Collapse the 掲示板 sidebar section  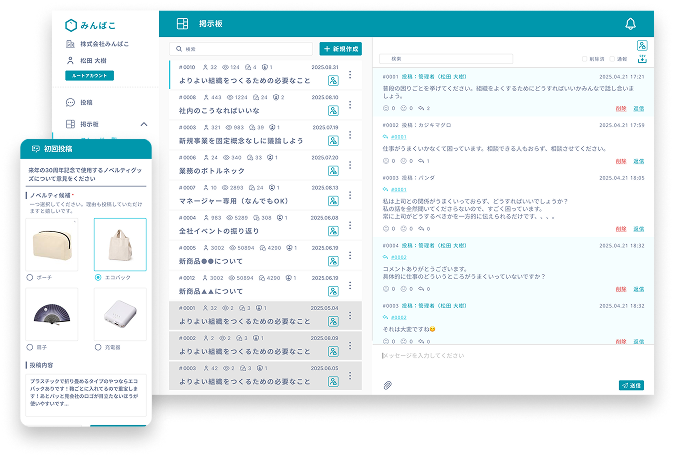click(143, 124)
